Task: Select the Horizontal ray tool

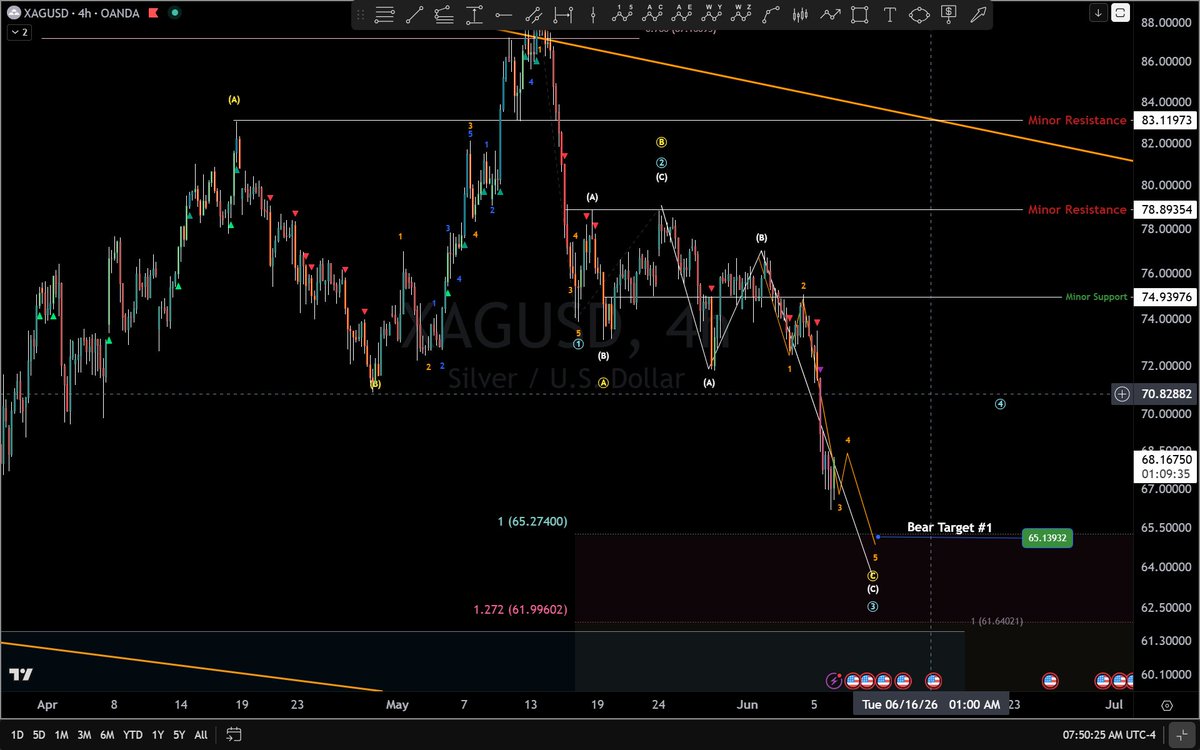Action: point(504,14)
